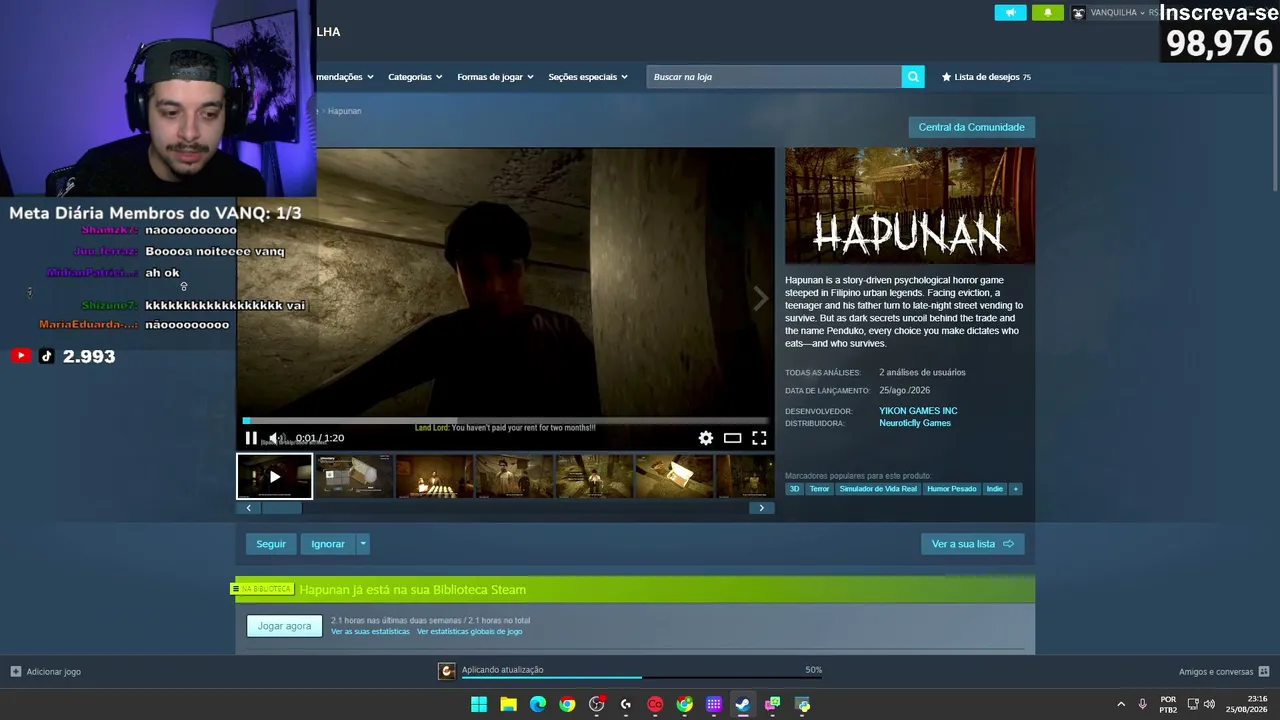Viewport: 1280px width, 720px height.
Task: Select the second thumbnail showing a white box
Action: 354,476
